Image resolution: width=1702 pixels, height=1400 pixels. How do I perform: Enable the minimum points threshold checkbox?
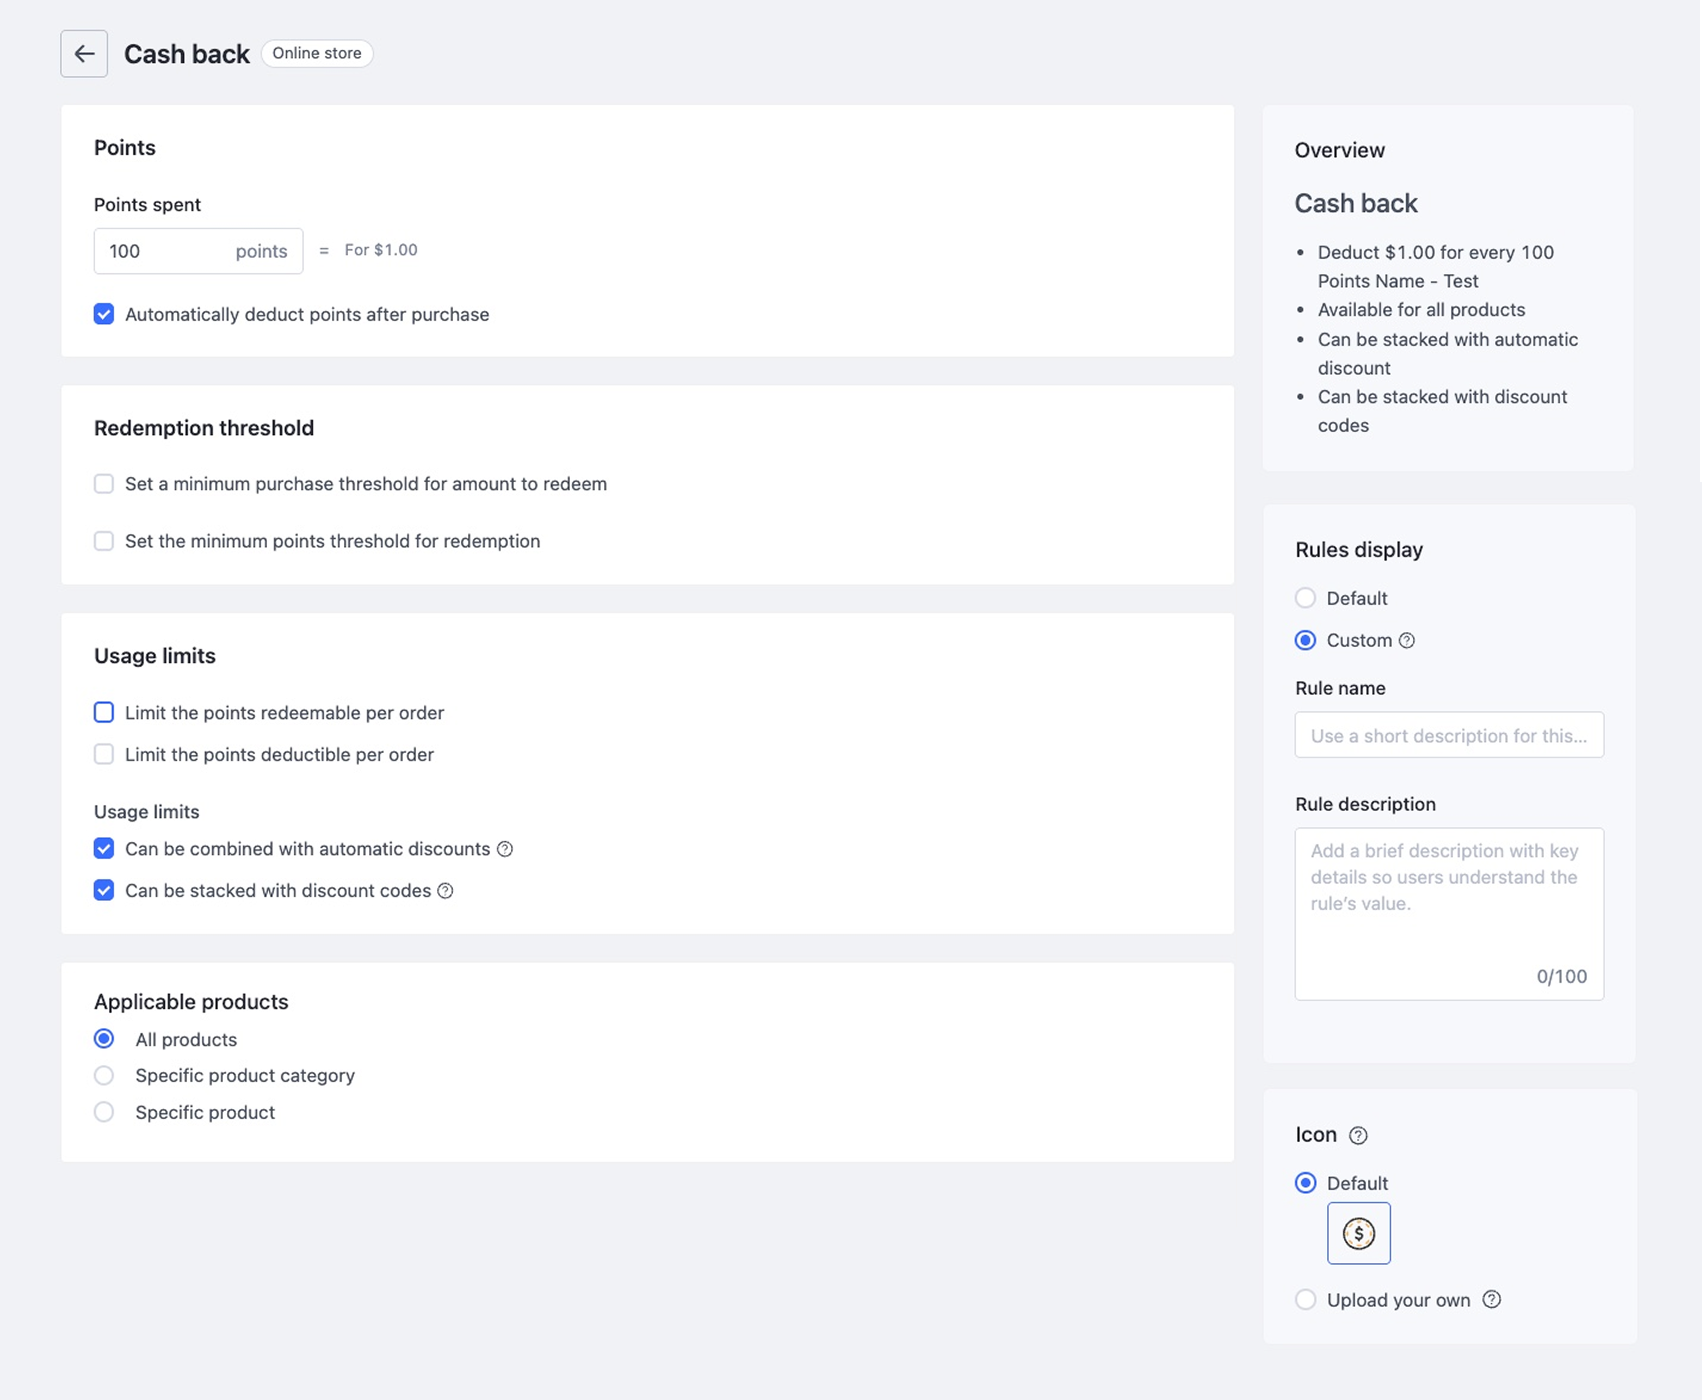(104, 541)
